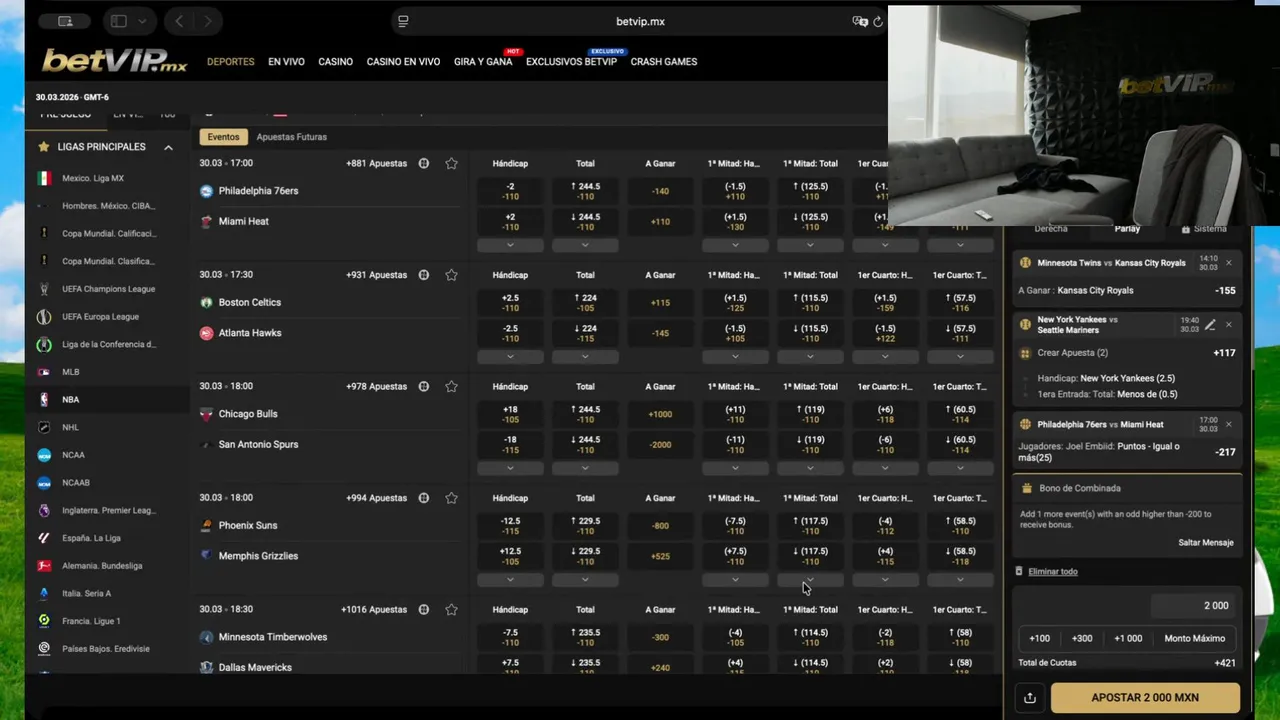The width and height of the screenshot is (1280, 720).
Task: Expand Total options for 76ers vs Heat
Action: (x=585, y=245)
